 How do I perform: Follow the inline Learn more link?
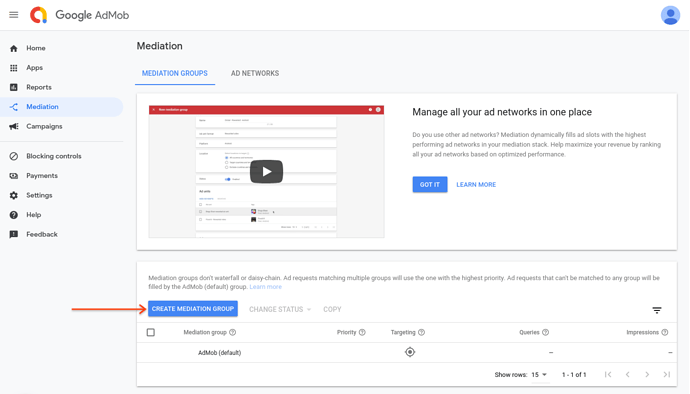coord(265,287)
